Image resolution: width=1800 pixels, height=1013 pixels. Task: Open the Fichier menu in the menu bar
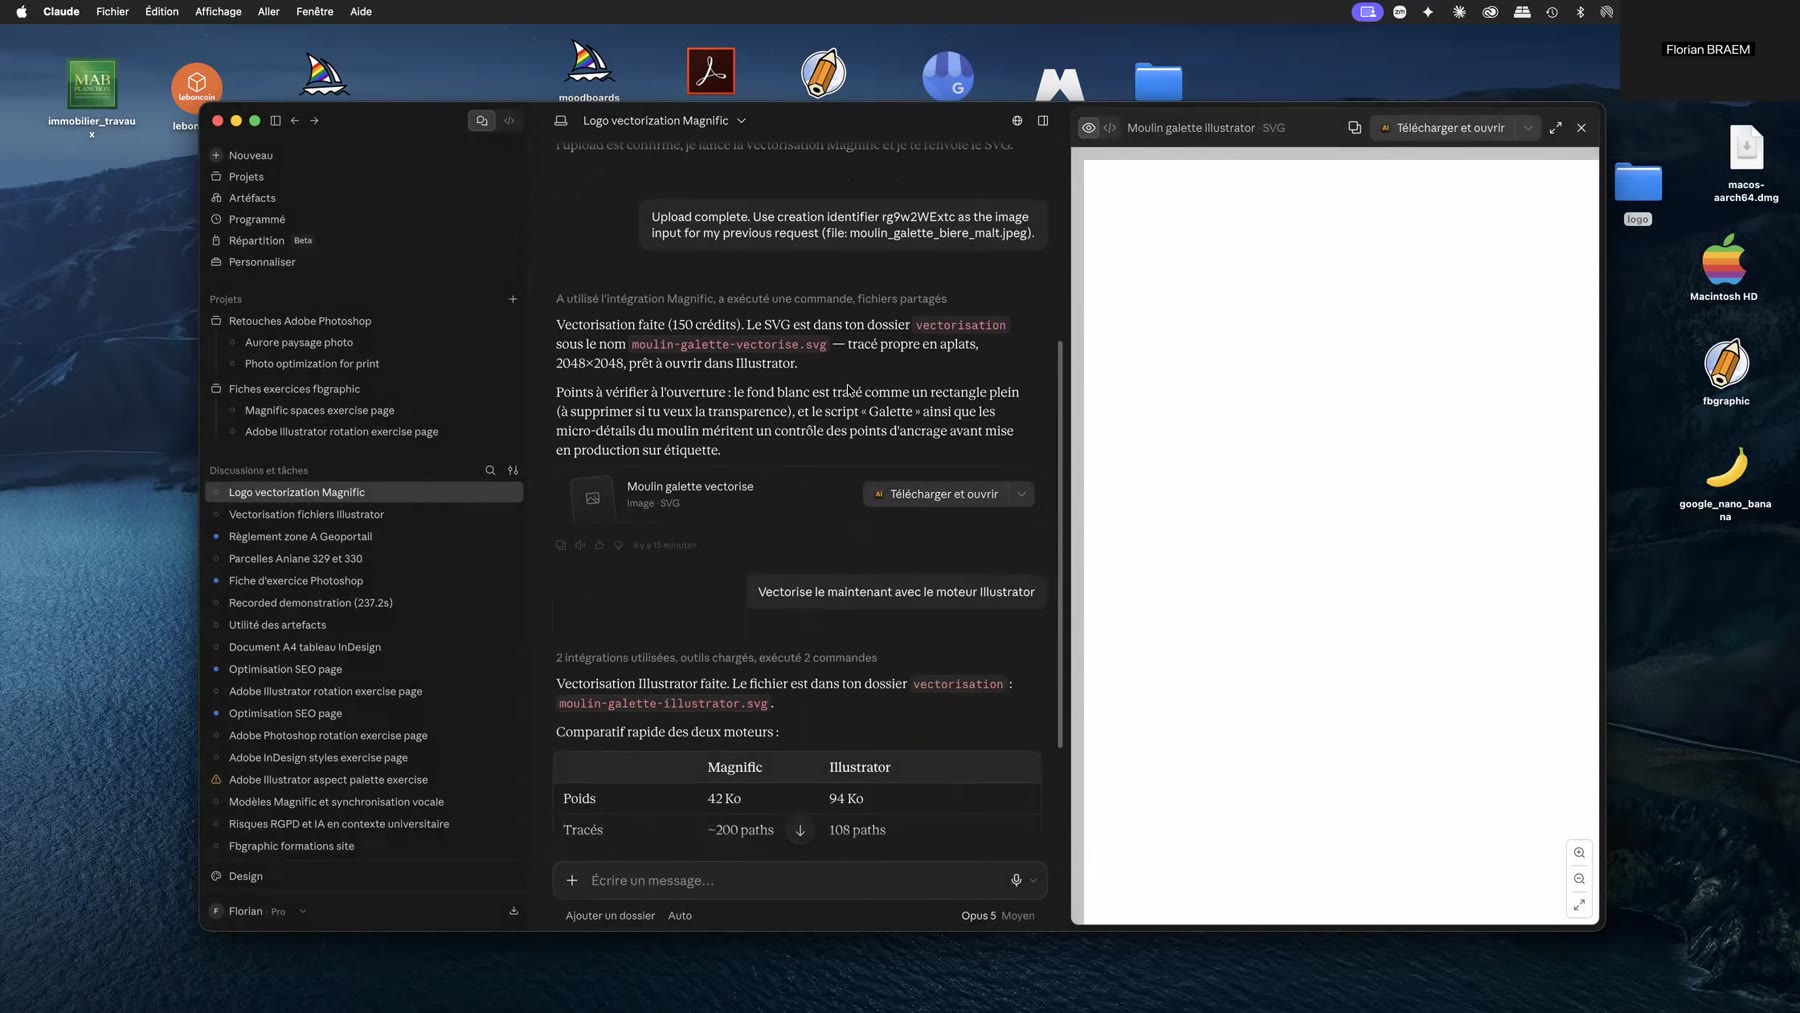pyautogui.click(x=112, y=12)
